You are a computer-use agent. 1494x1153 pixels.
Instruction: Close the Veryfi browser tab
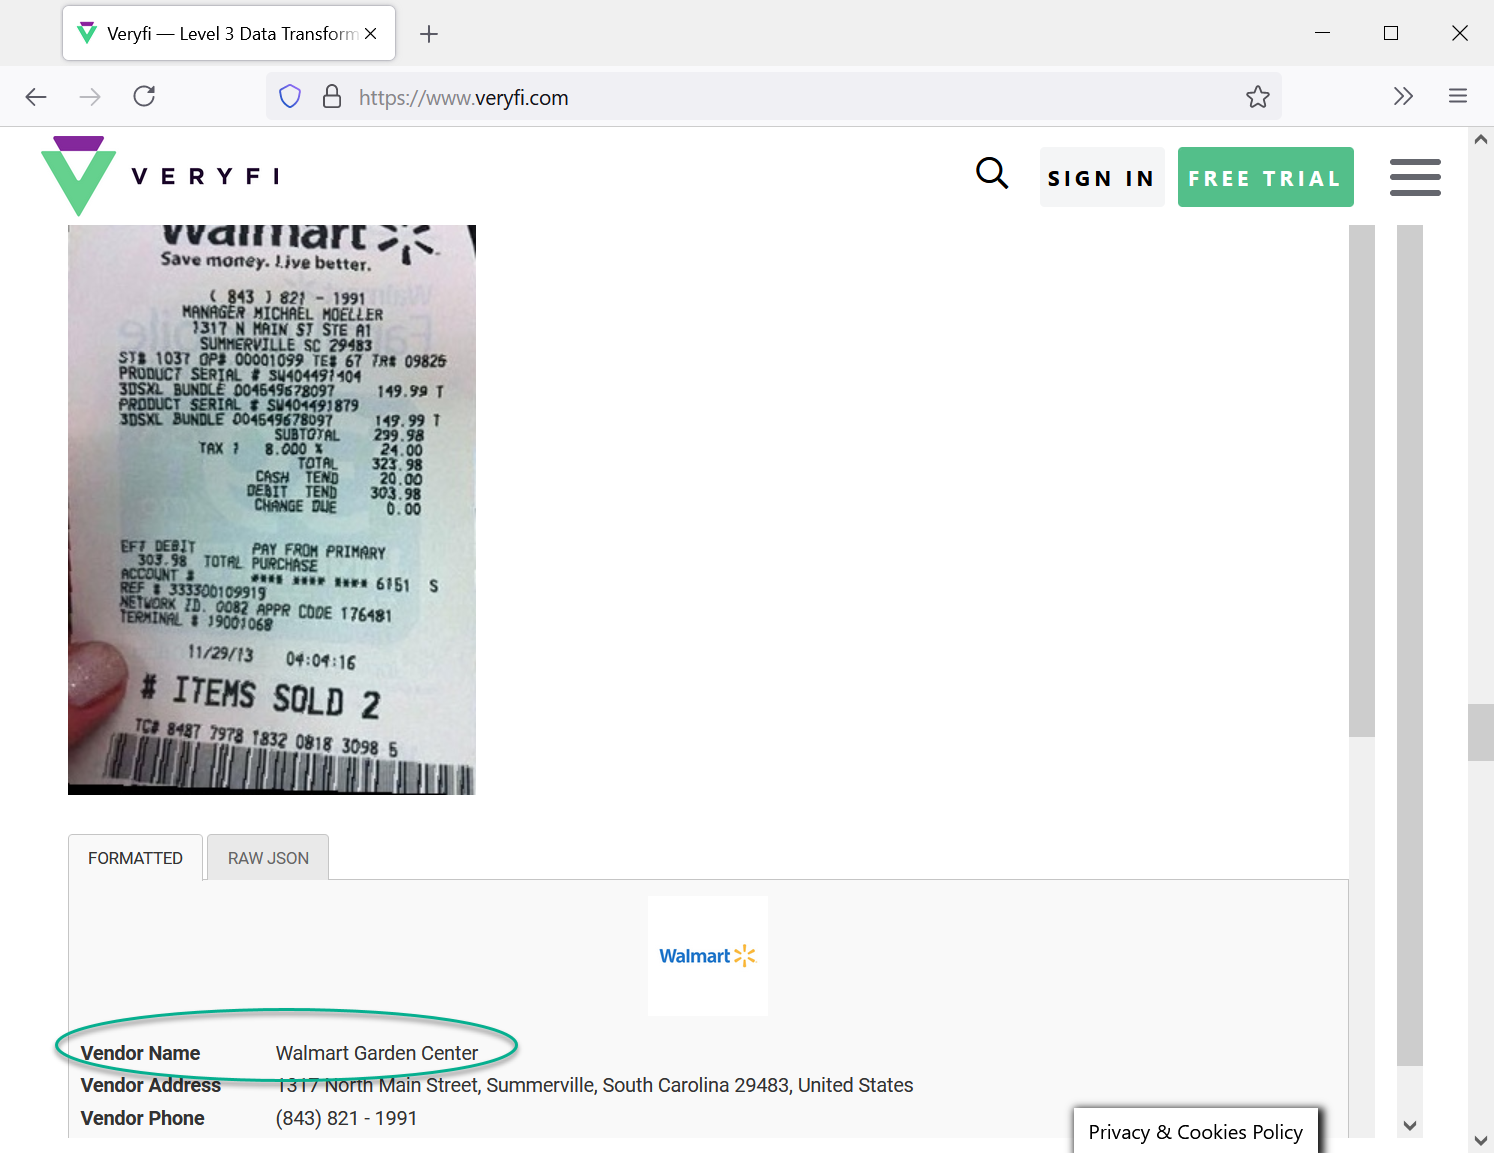pyautogui.click(x=371, y=34)
